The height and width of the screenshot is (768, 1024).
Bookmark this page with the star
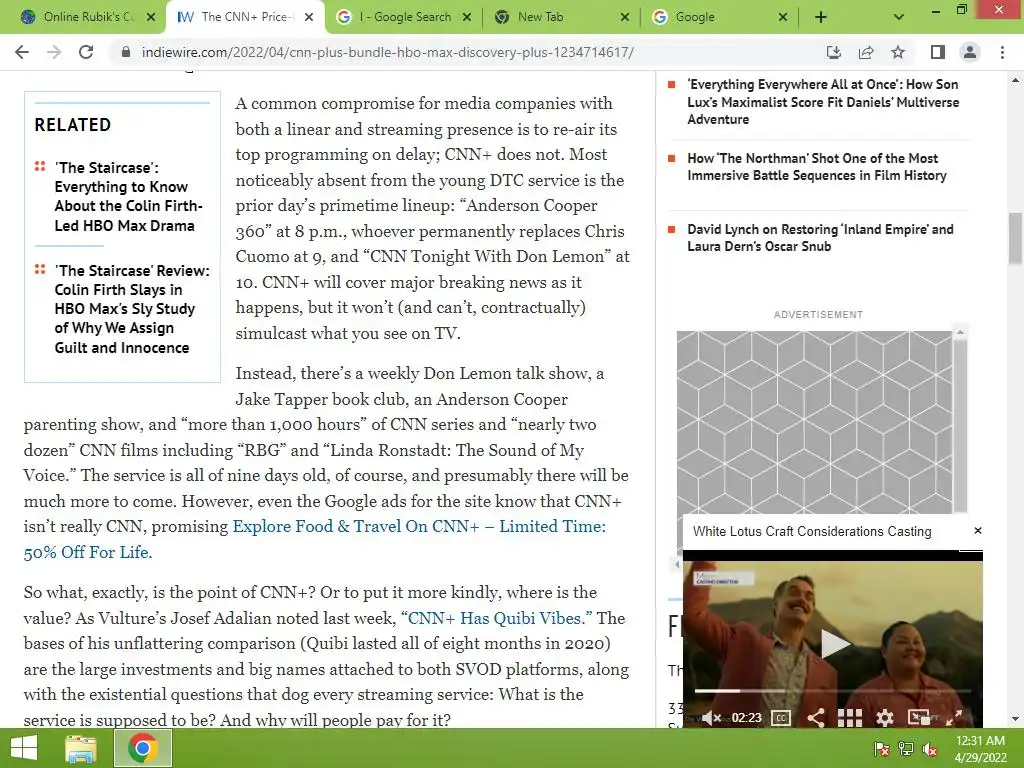tap(898, 52)
